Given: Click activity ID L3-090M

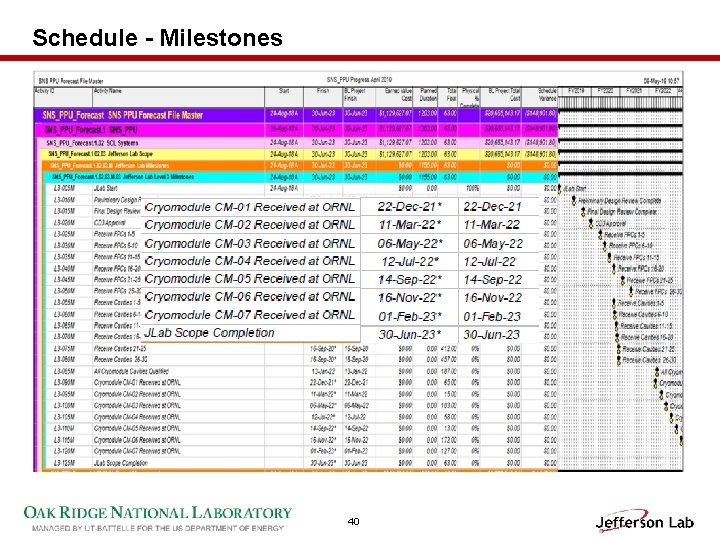Looking at the screenshot, I should point(65,382).
